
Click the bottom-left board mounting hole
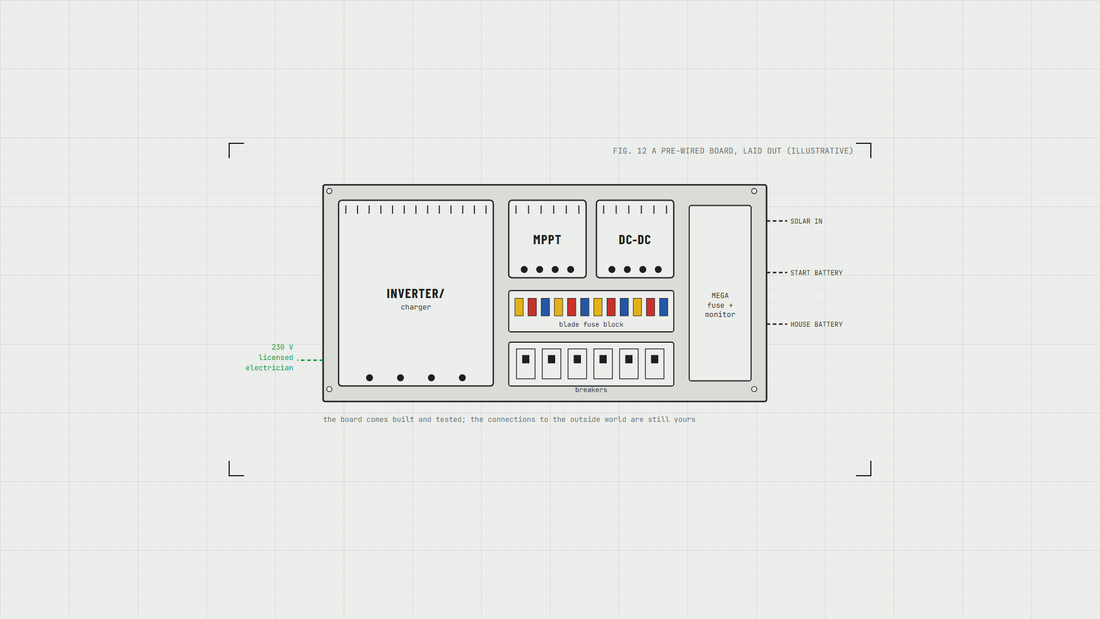[x=329, y=389]
